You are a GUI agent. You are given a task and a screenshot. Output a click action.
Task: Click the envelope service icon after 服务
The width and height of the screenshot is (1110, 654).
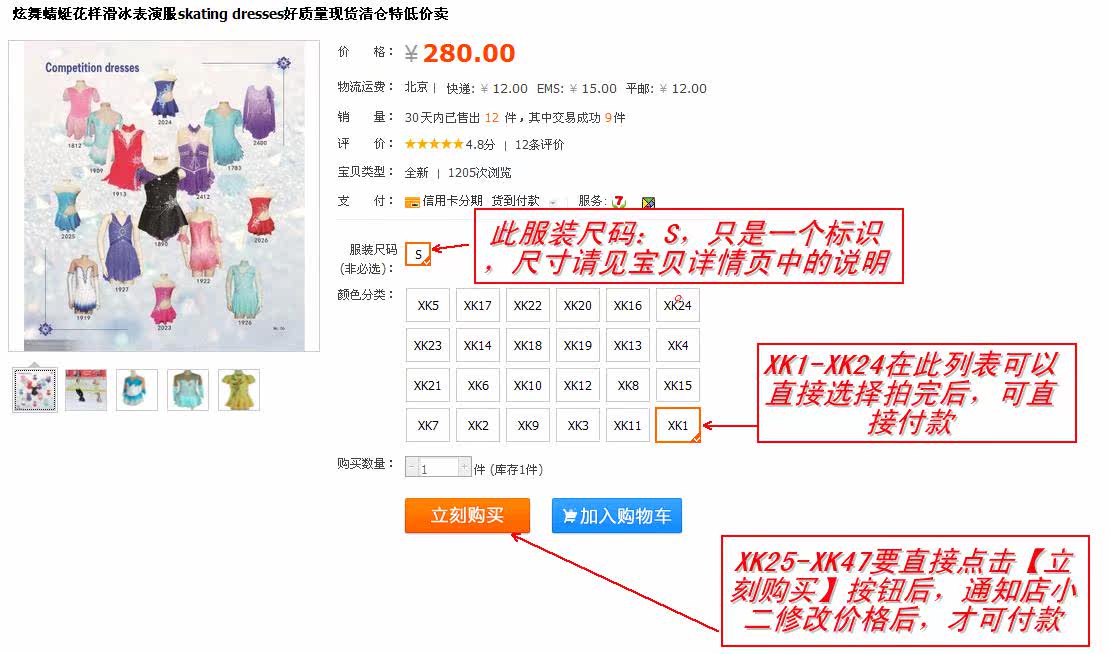648,202
